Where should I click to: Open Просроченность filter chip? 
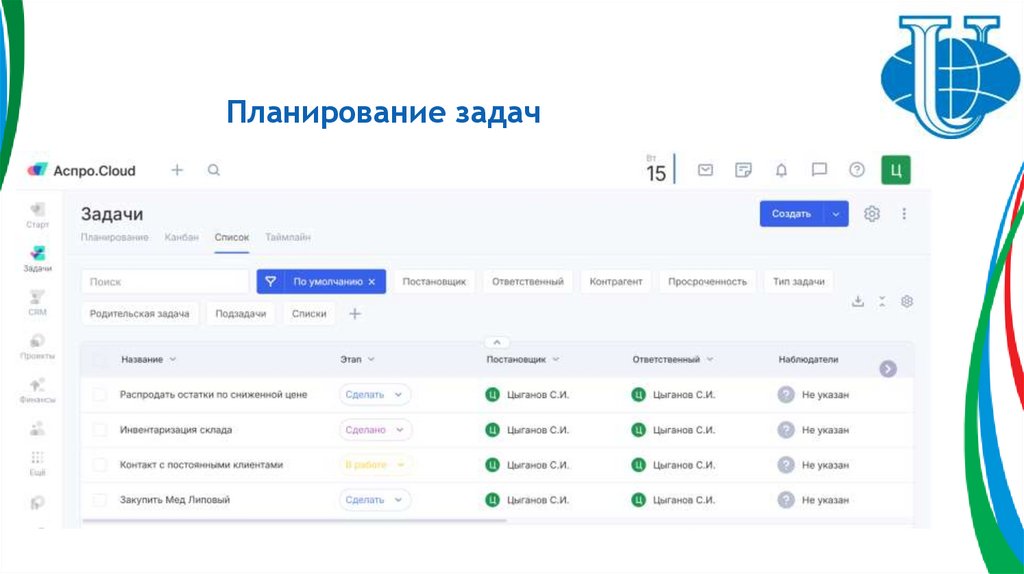tap(707, 282)
